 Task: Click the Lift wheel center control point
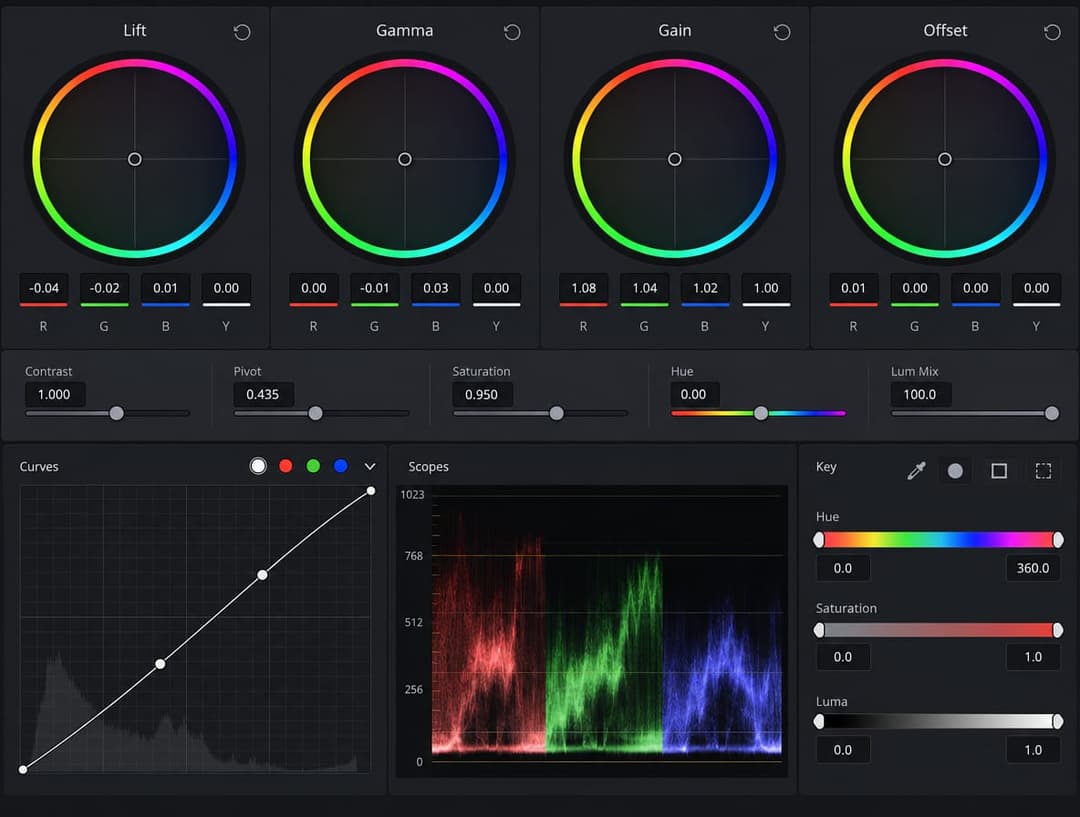click(x=135, y=159)
